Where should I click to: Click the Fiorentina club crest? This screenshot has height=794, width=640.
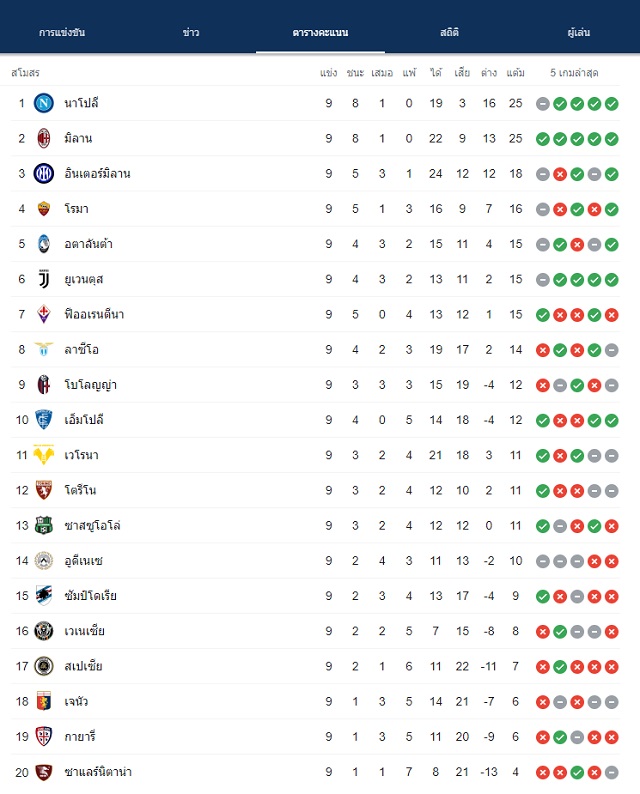pos(44,314)
